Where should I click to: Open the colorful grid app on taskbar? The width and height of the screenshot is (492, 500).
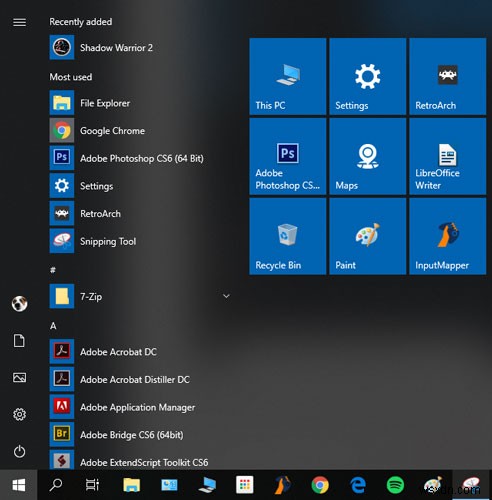point(245,485)
